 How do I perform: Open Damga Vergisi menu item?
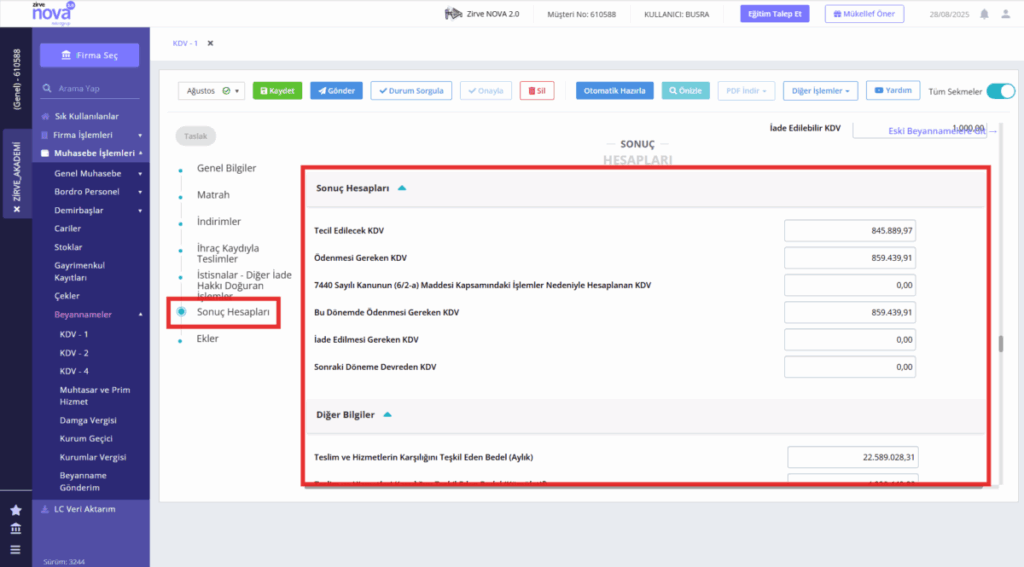(x=88, y=420)
